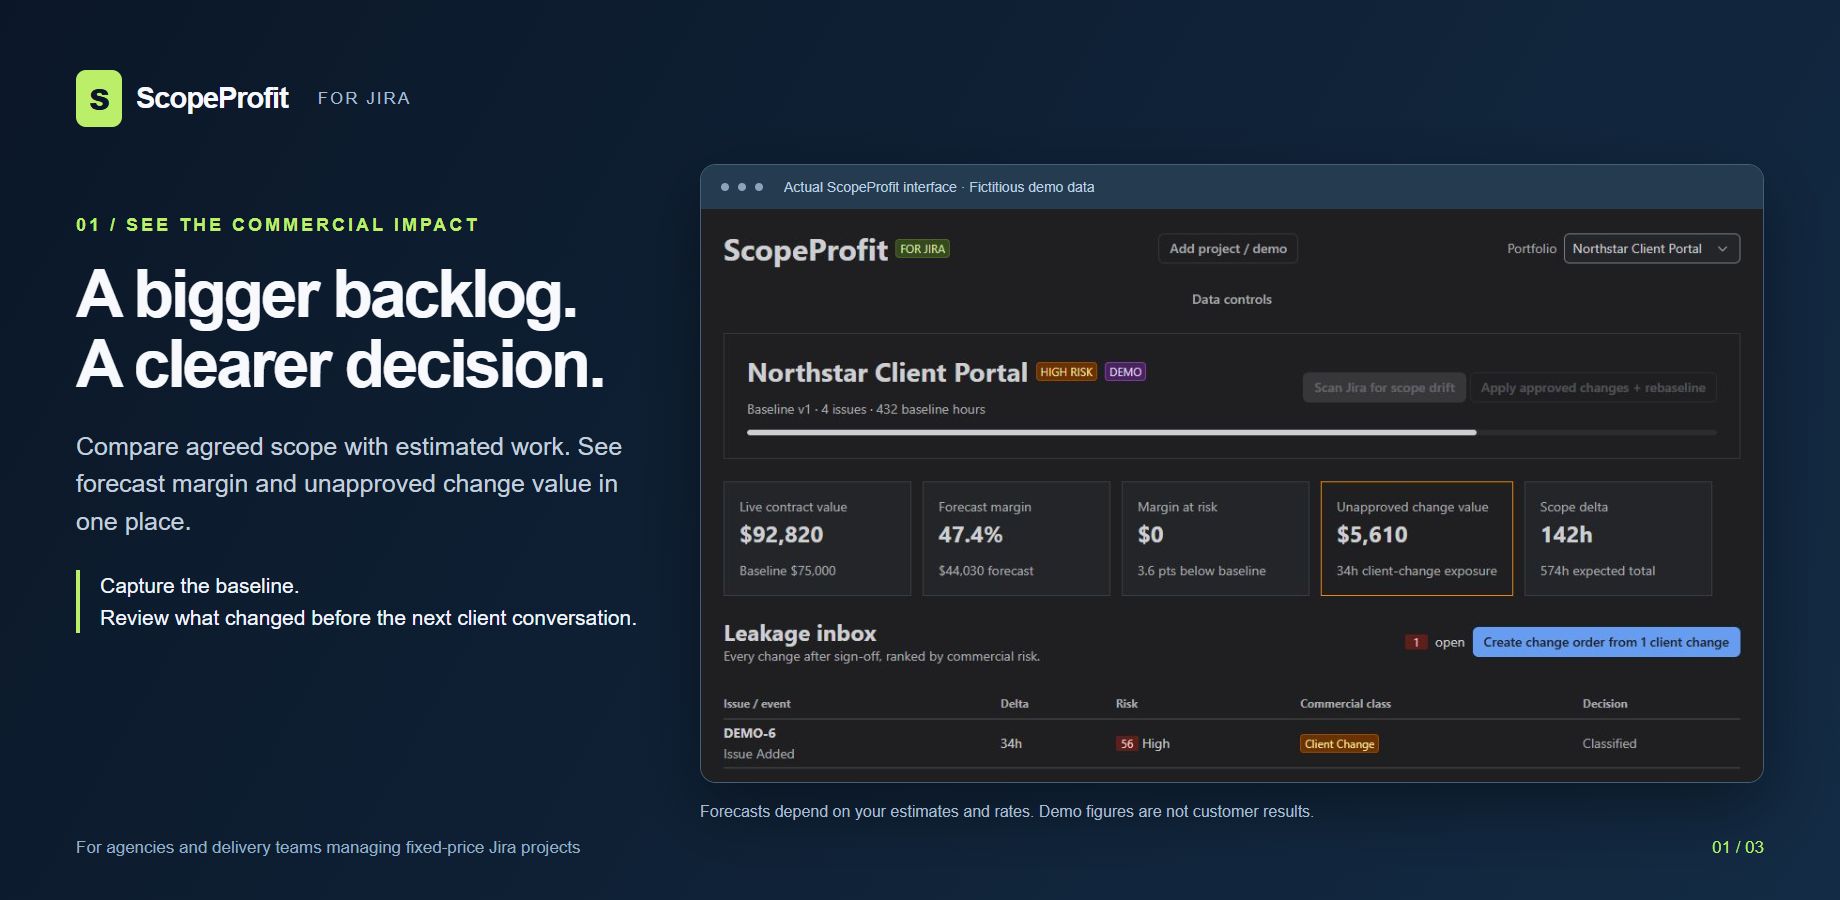The width and height of the screenshot is (1840, 900).
Task: Click the Northstar Client Portal project heading
Action: pyautogui.click(x=887, y=373)
